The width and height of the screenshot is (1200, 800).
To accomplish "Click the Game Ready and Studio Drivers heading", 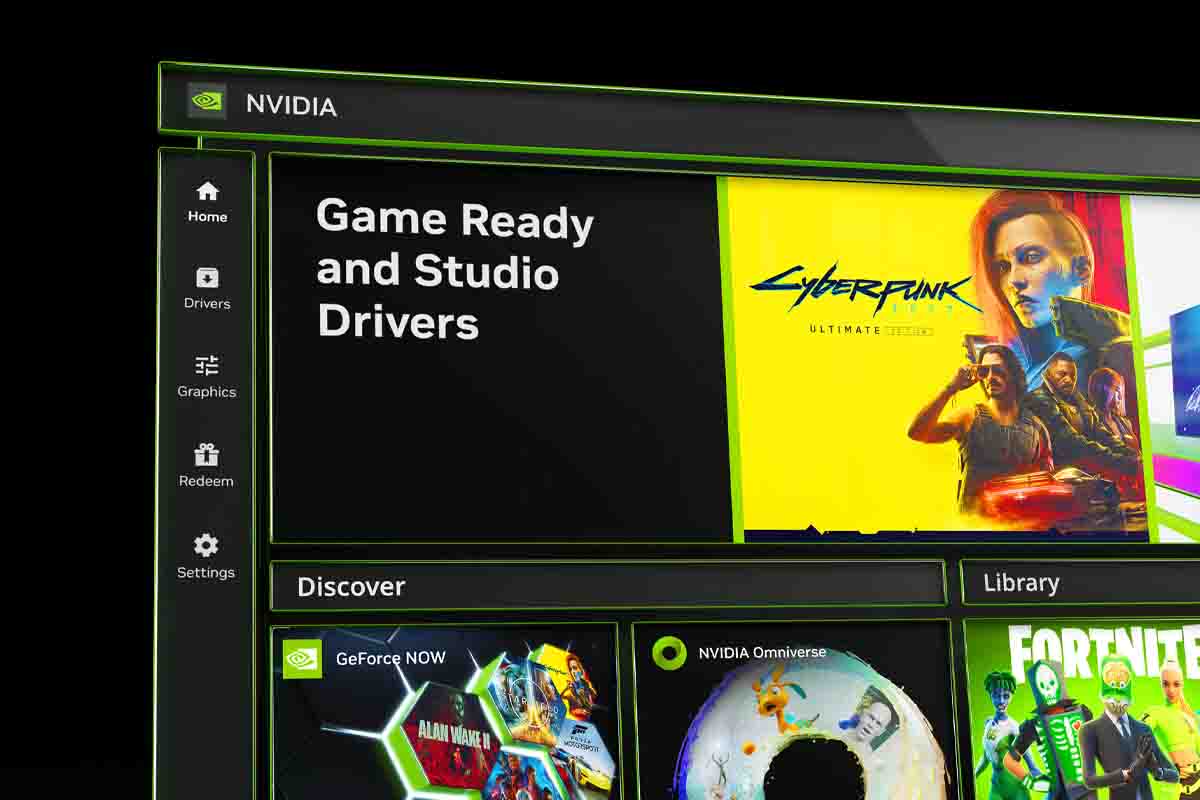I will point(455,270).
